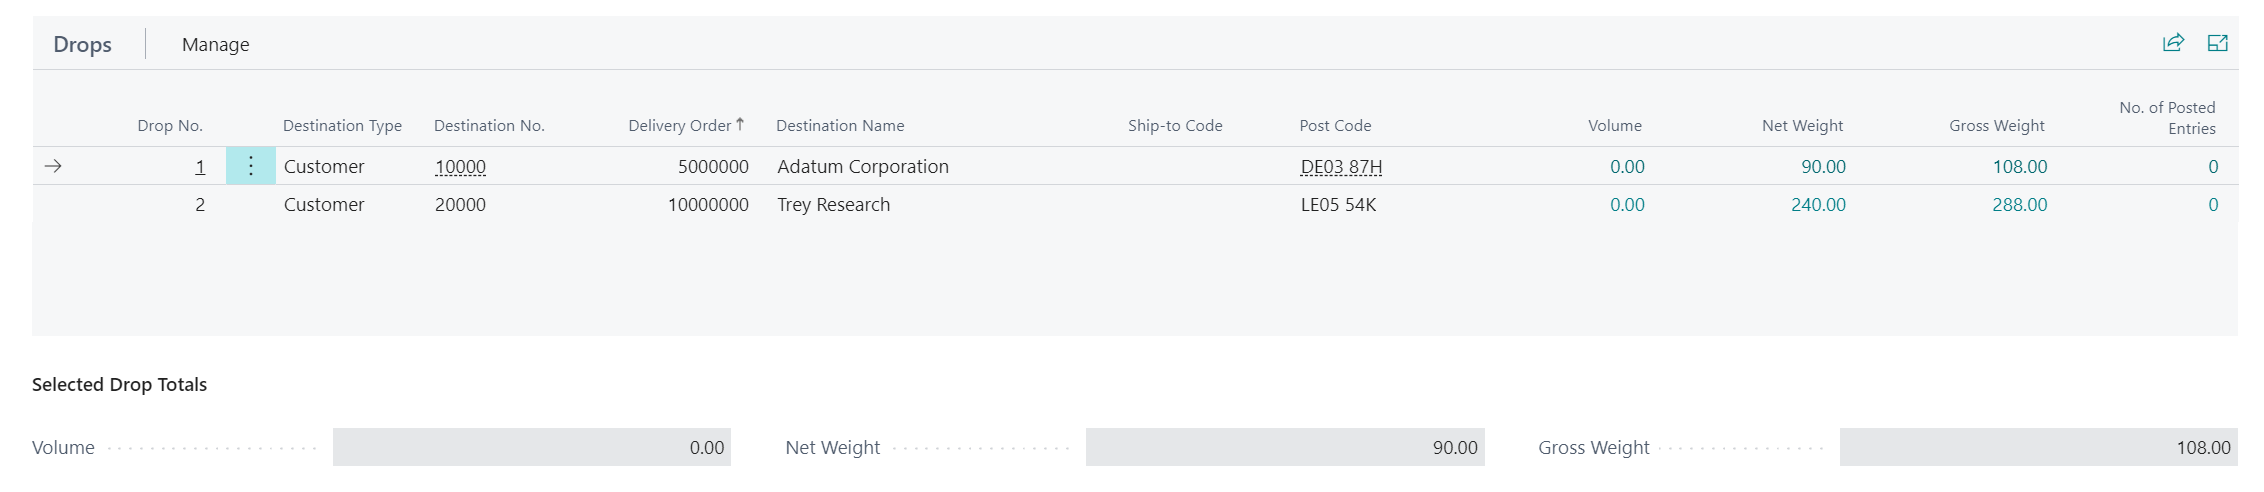Open posted entries count for Adatum Corporation
Screen dimensions: 2264x492
(x=2212, y=167)
